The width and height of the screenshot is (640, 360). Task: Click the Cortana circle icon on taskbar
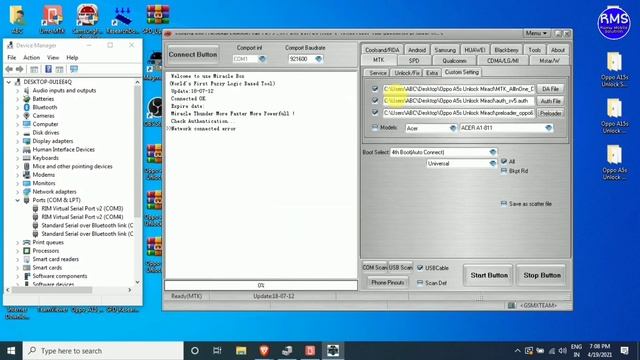pos(195,351)
